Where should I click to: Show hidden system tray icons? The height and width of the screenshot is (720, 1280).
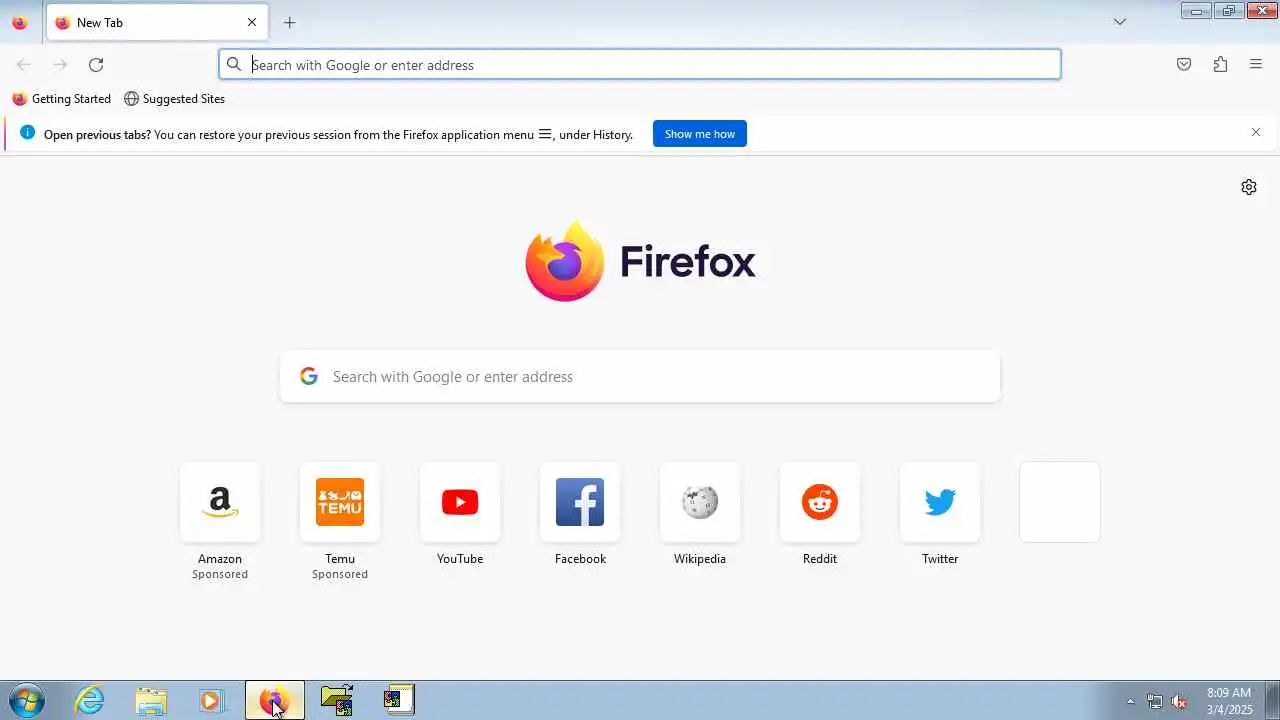click(1131, 701)
